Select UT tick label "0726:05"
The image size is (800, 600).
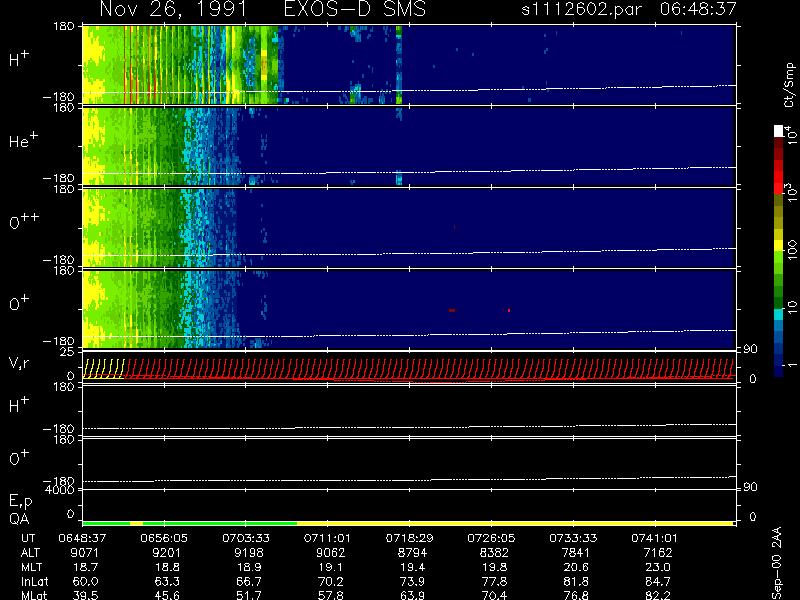[x=491, y=538]
